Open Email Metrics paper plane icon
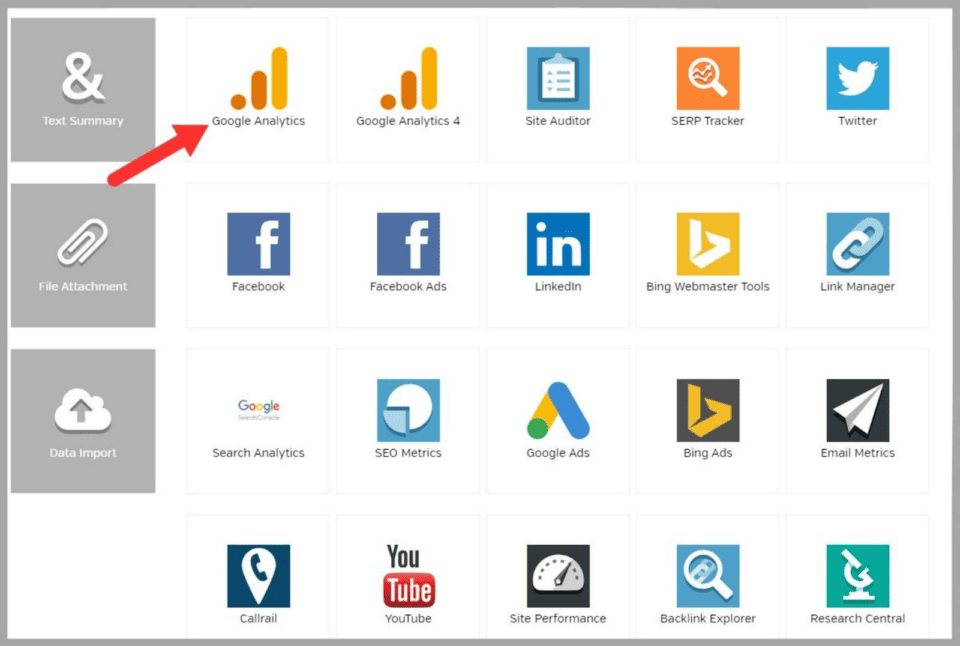Screen dimensions: 960x646 point(858,410)
